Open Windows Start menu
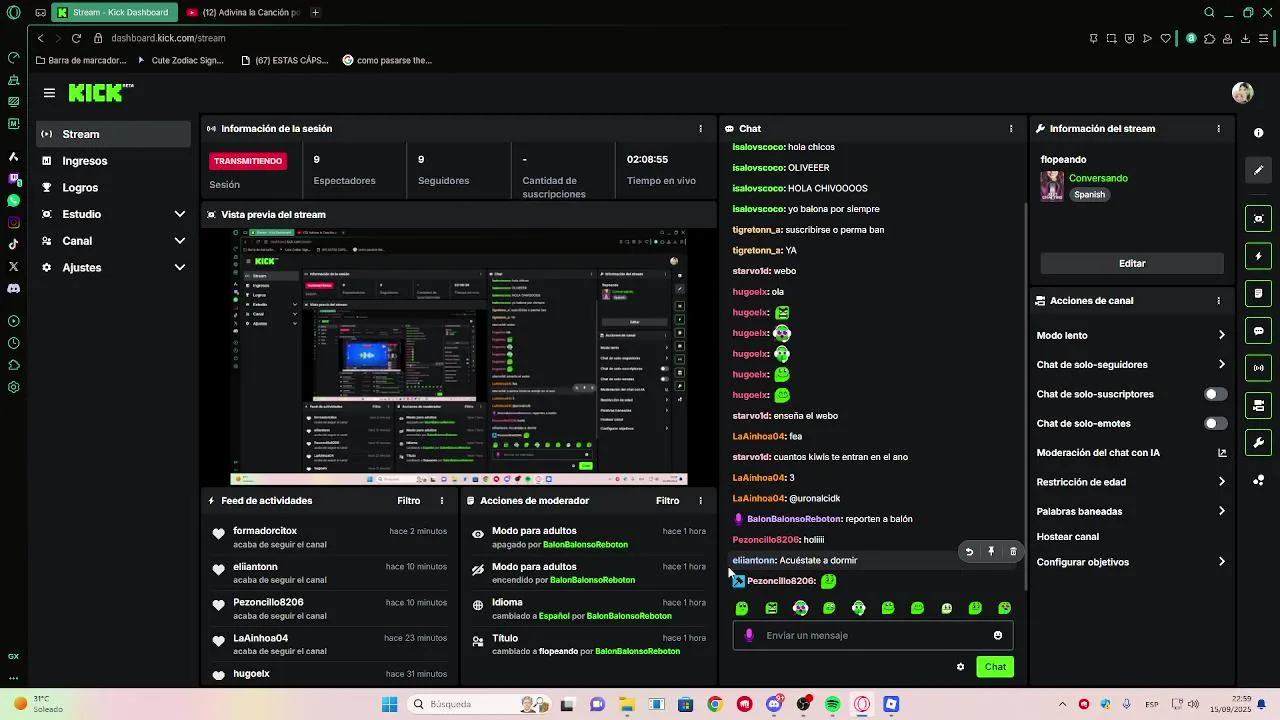This screenshot has width=1280, height=720. 389,704
